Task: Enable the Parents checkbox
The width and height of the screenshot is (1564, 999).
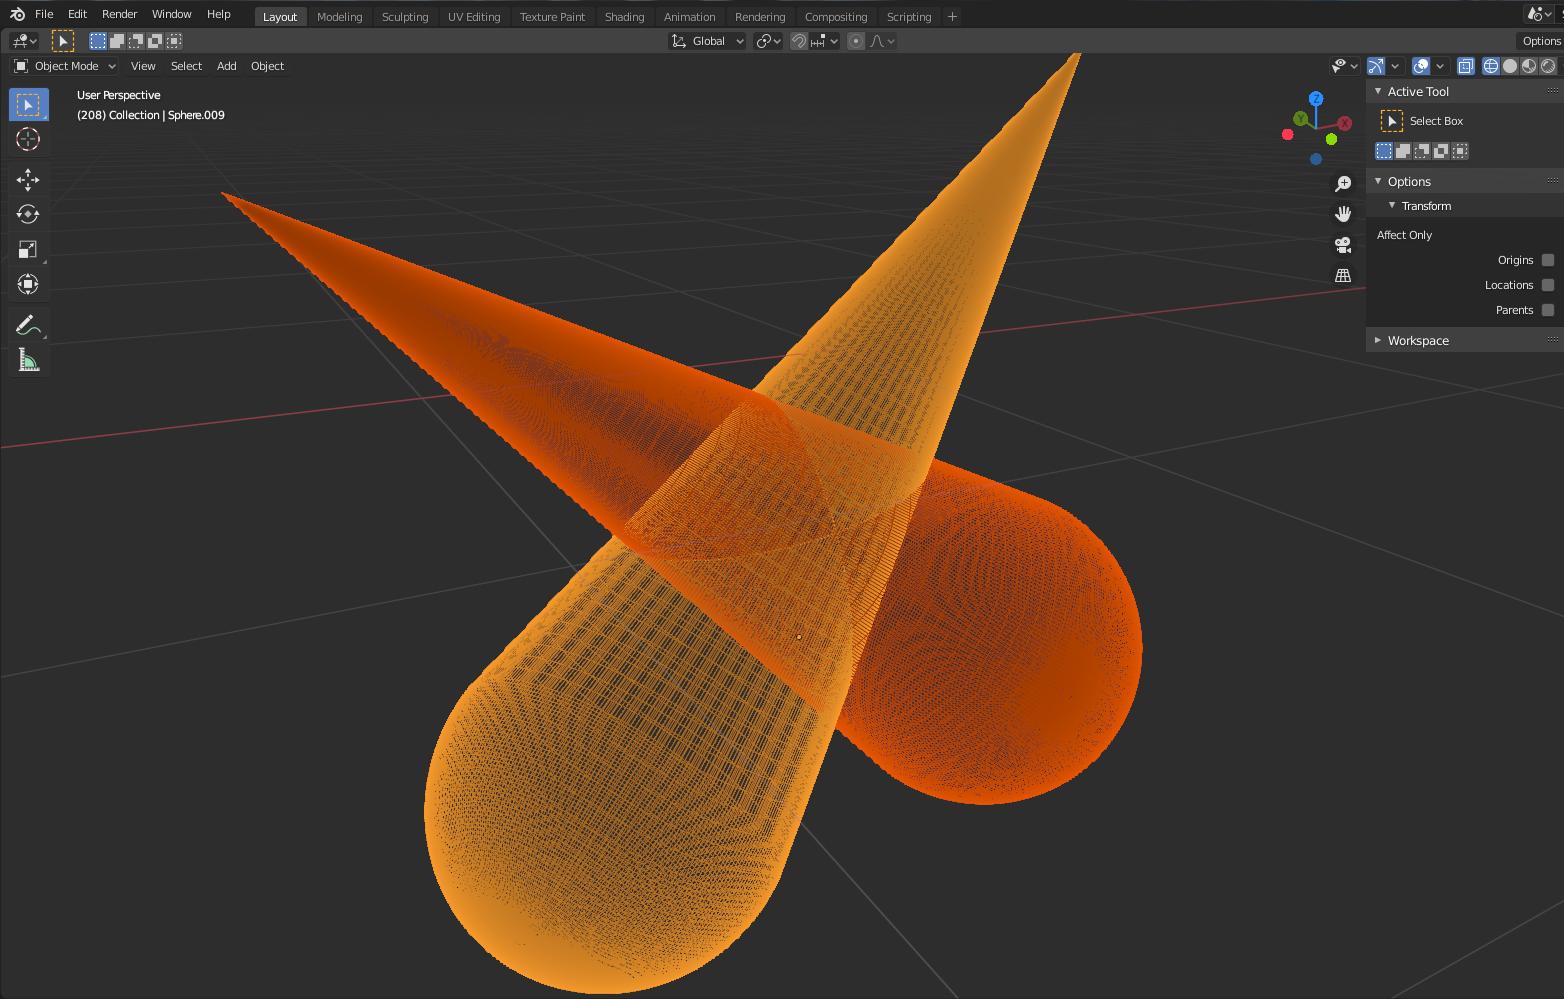Action: point(1548,310)
